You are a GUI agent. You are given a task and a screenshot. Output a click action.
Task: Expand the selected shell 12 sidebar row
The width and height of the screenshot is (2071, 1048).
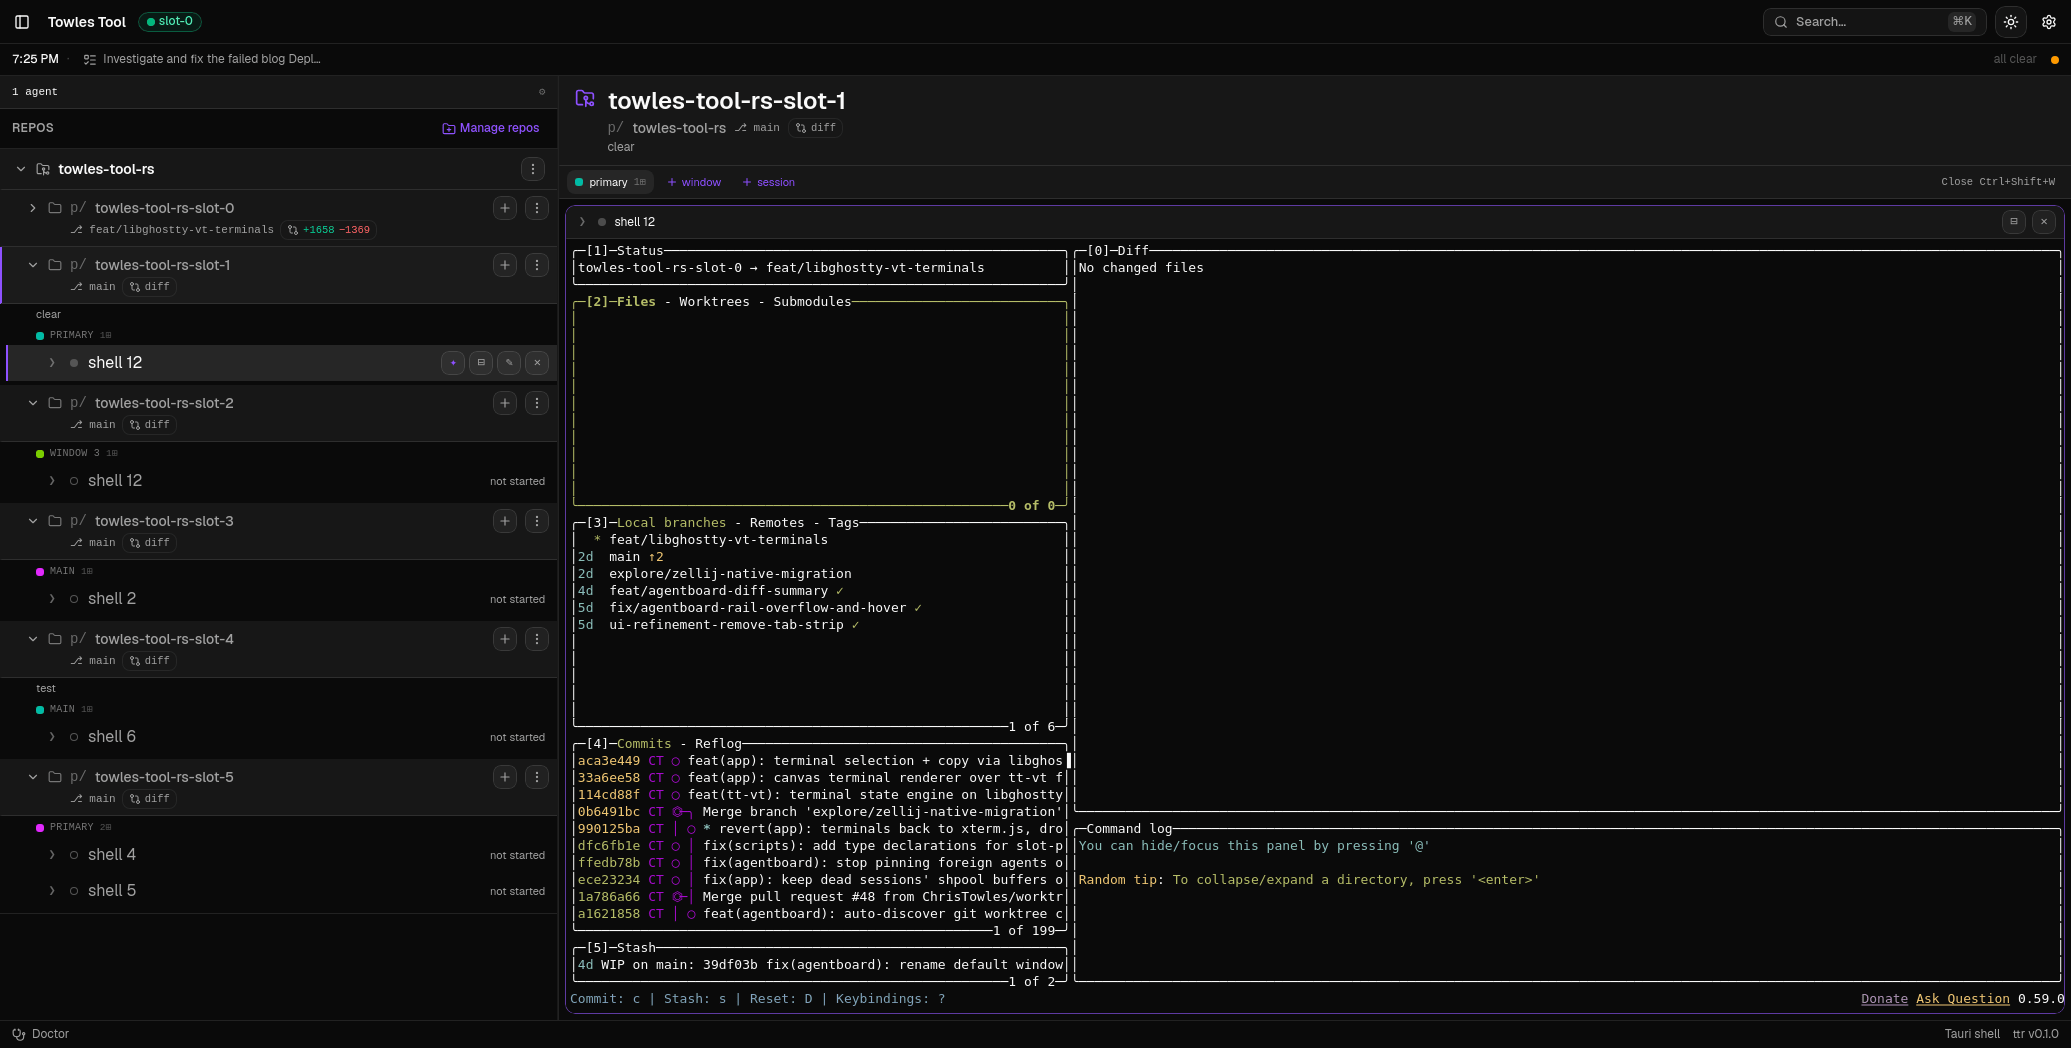pyautogui.click(x=52, y=363)
